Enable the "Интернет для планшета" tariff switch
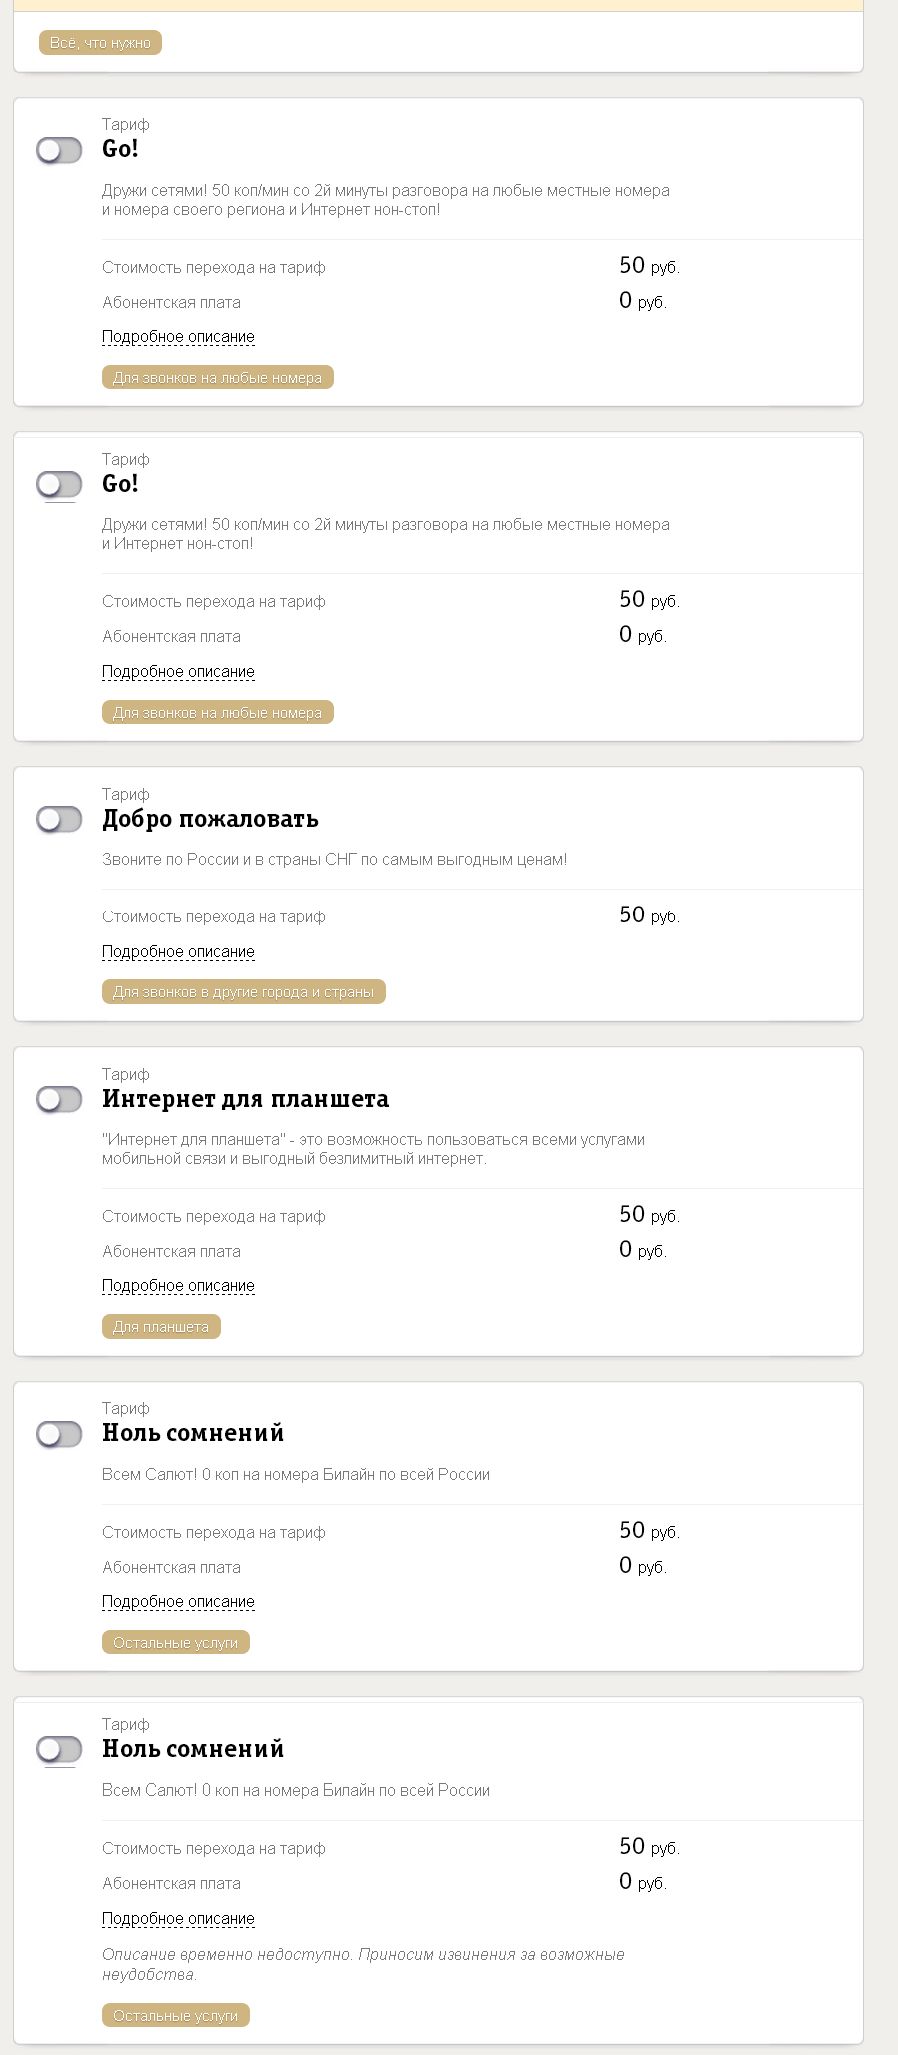 pos(59,1099)
